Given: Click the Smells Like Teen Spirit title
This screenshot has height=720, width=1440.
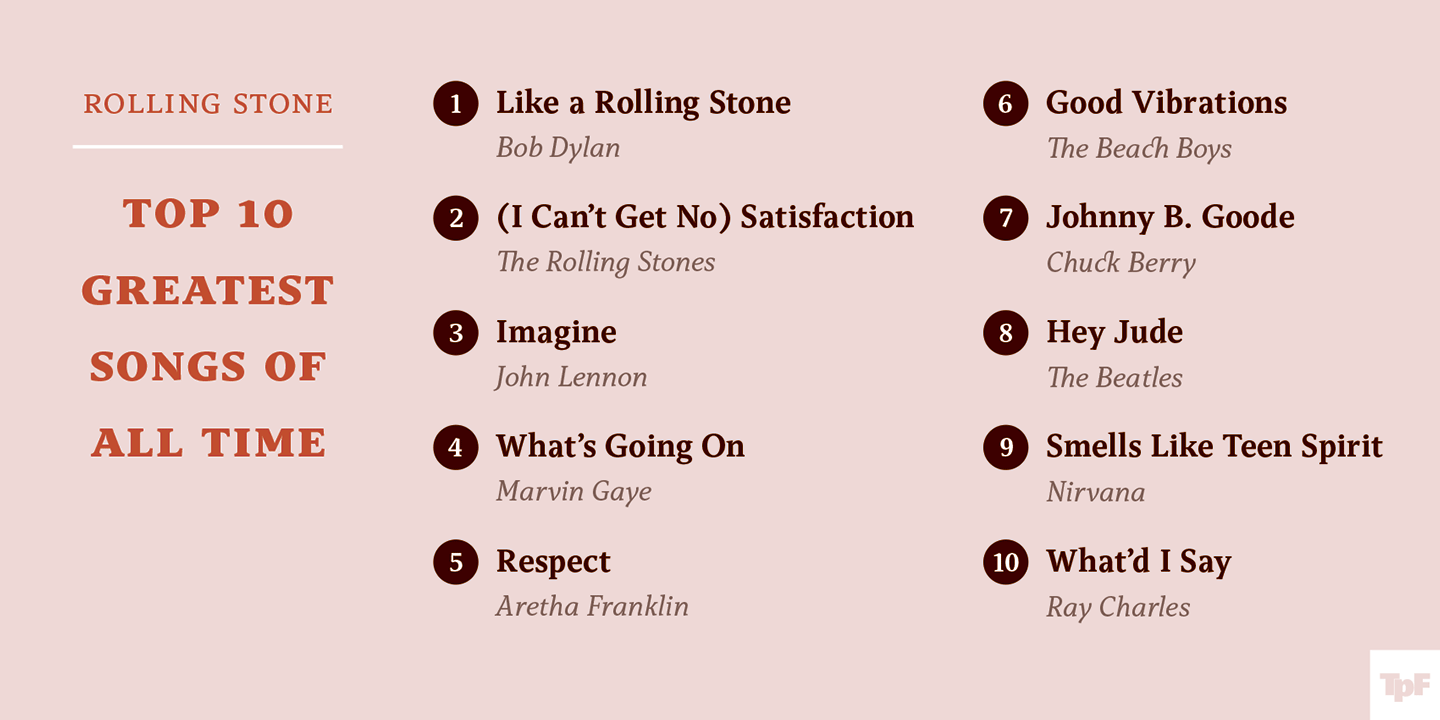Looking at the screenshot, I should pyautogui.click(x=1214, y=448).
